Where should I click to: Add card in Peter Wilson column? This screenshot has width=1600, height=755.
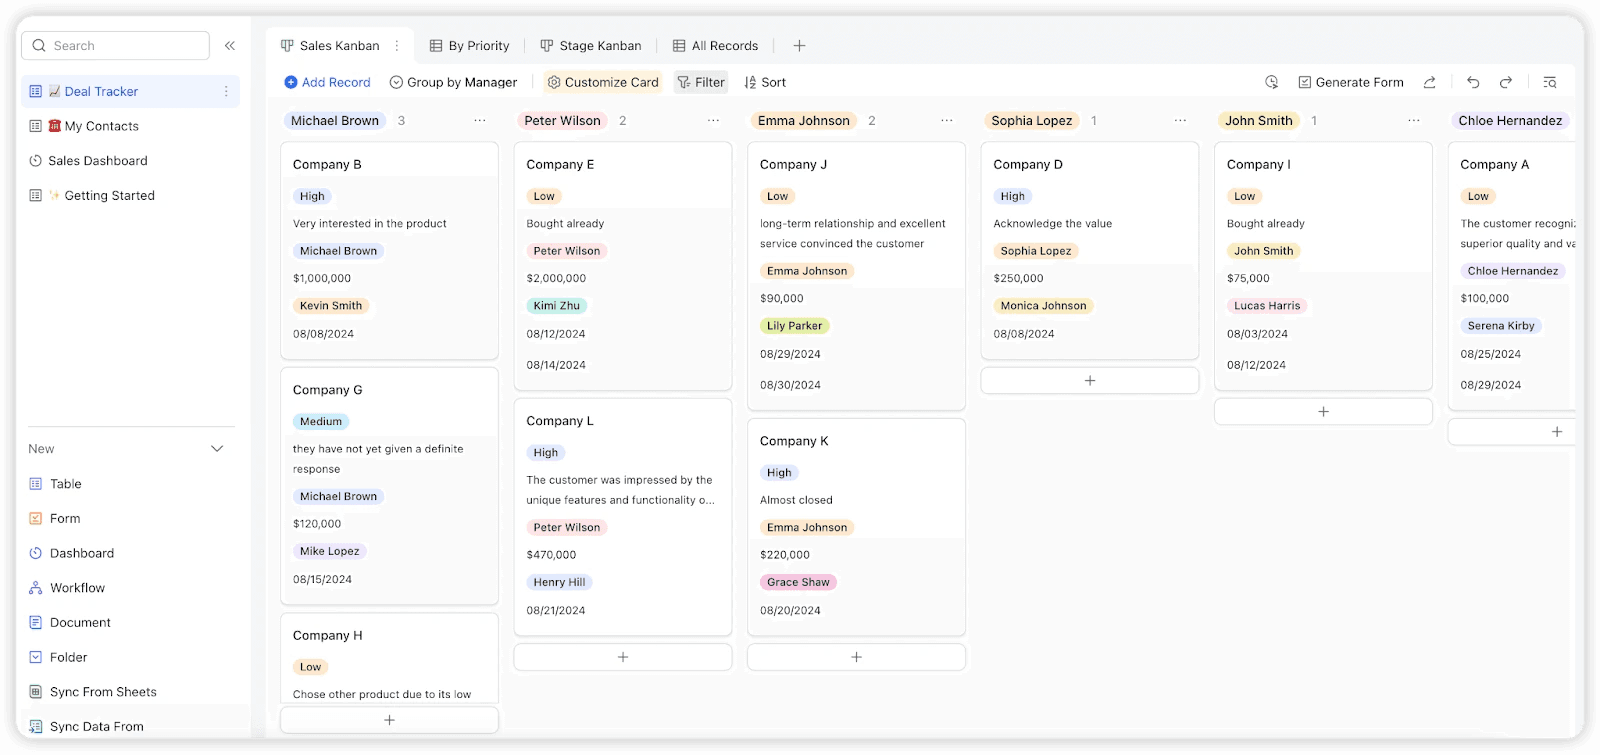(x=623, y=657)
